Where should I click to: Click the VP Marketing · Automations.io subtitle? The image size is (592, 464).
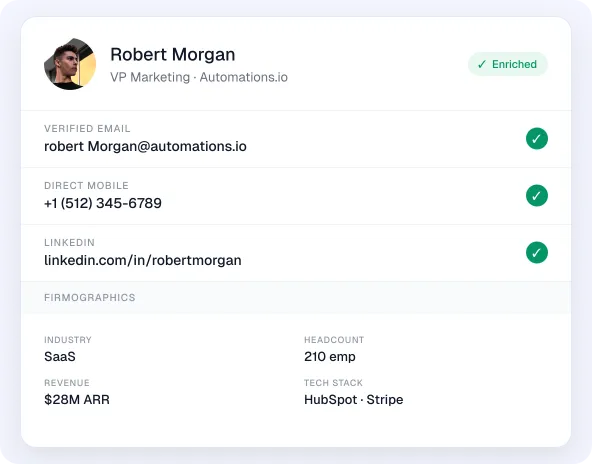coord(199,77)
